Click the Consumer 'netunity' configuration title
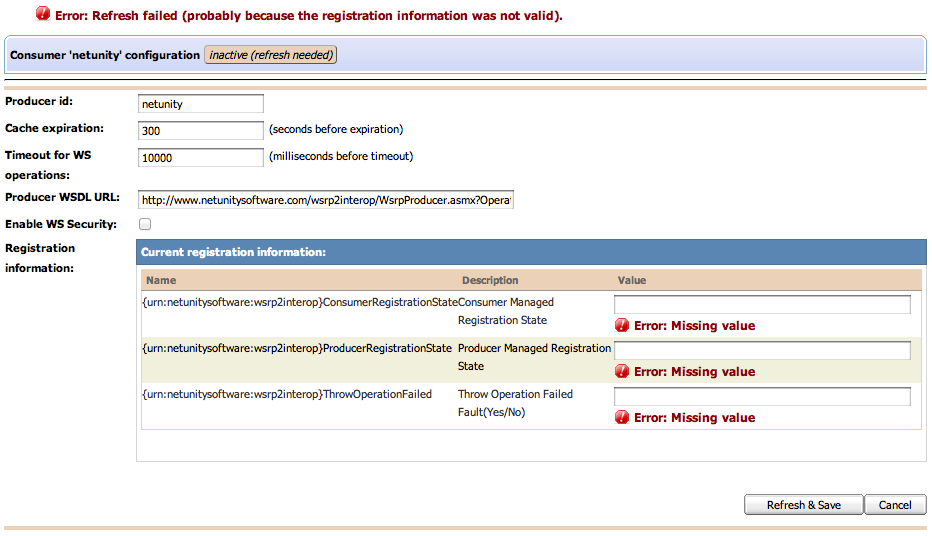 pos(105,55)
